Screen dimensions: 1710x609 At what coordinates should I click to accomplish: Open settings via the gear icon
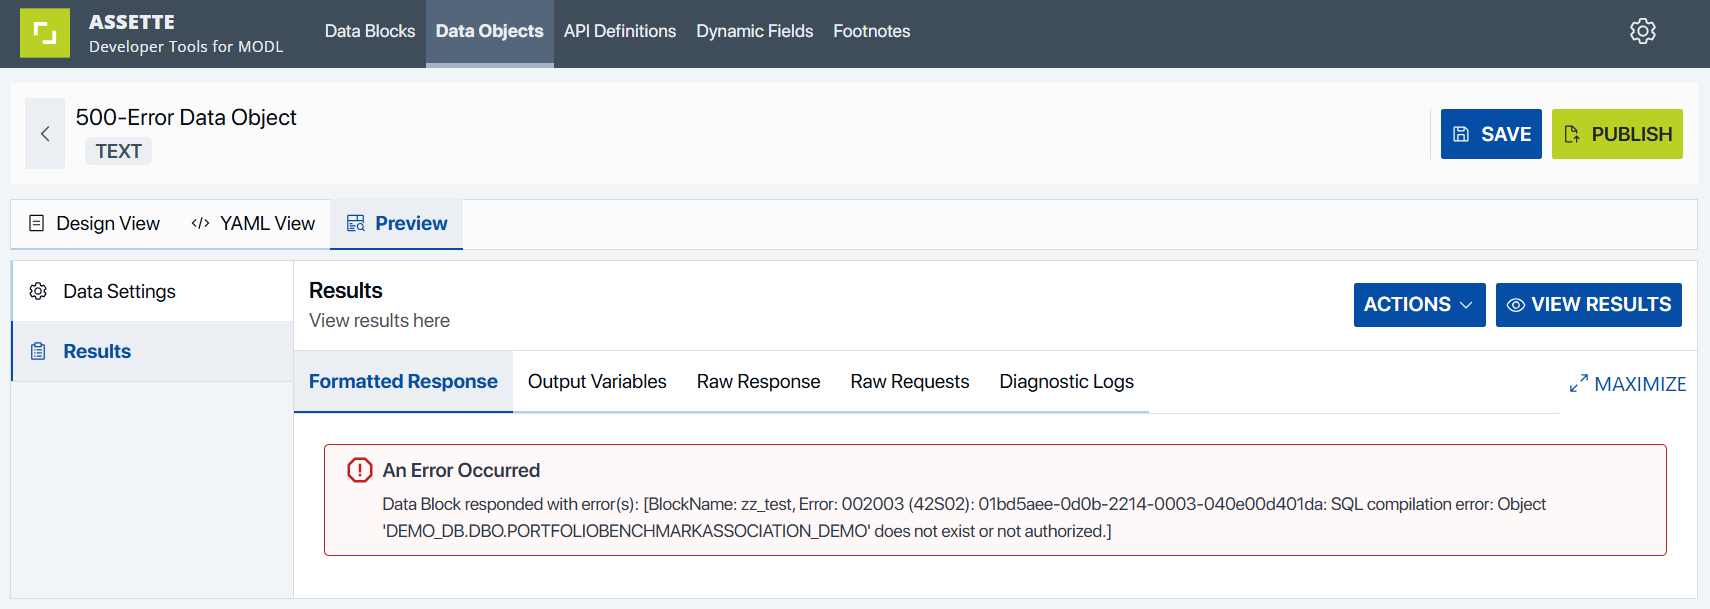(x=1642, y=31)
